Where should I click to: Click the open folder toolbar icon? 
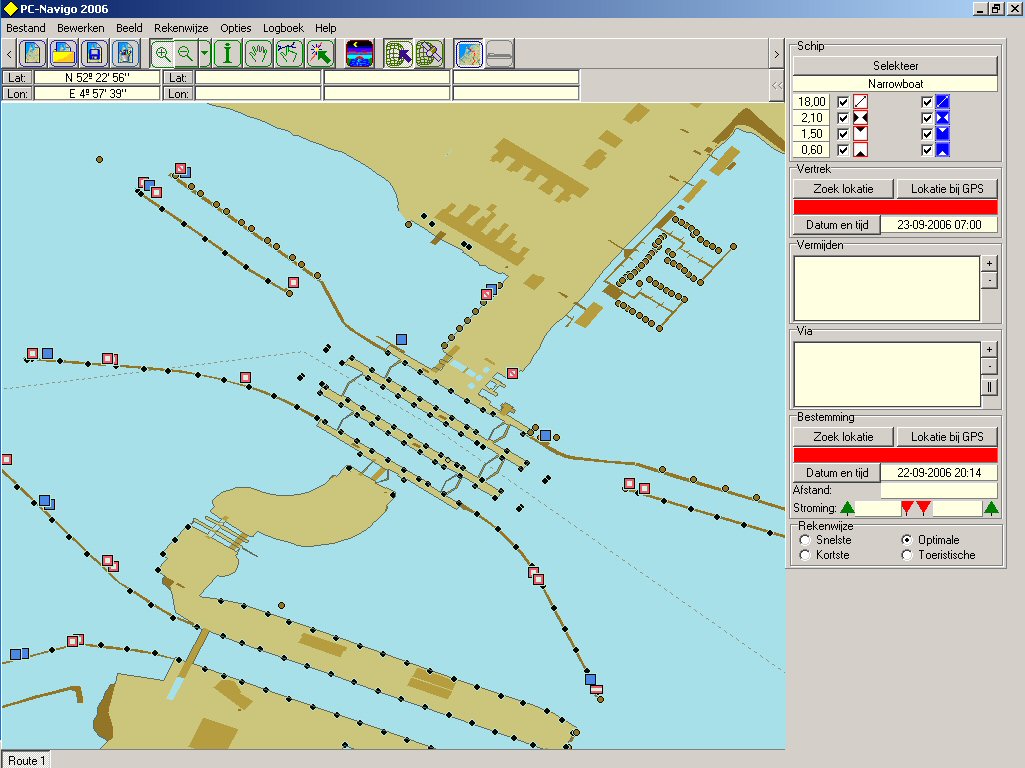(63, 54)
